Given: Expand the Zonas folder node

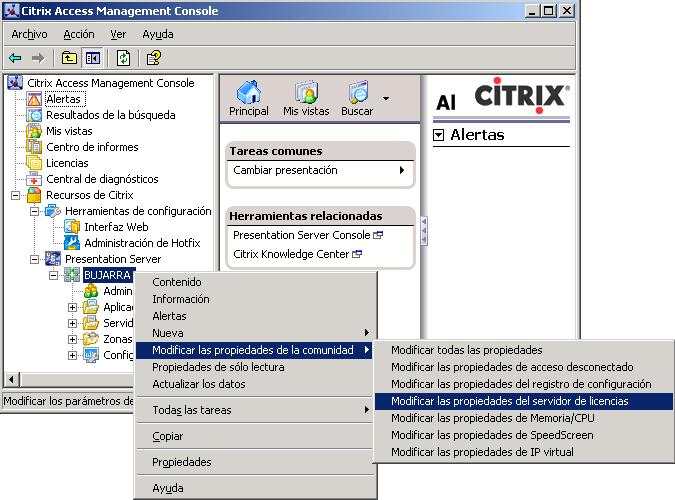Looking at the screenshot, I should click(x=72, y=339).
